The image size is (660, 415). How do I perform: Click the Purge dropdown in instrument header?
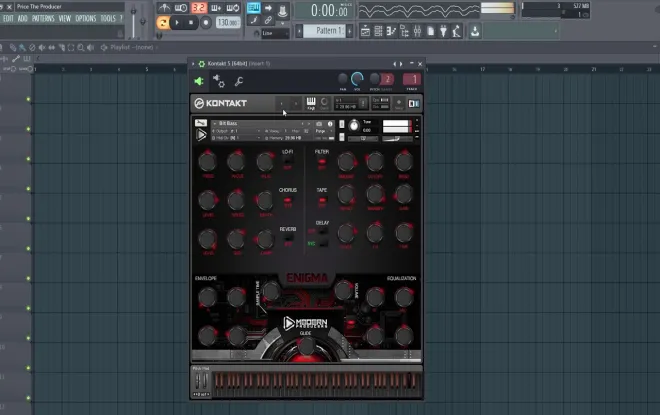coord(323,131)
